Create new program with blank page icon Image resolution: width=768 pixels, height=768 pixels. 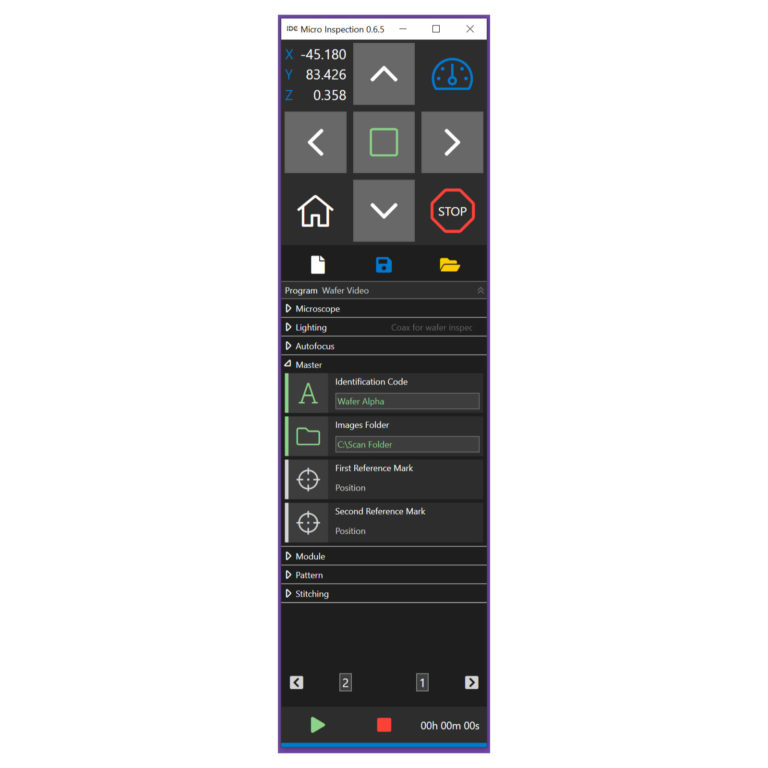click(x=318, y=265)
